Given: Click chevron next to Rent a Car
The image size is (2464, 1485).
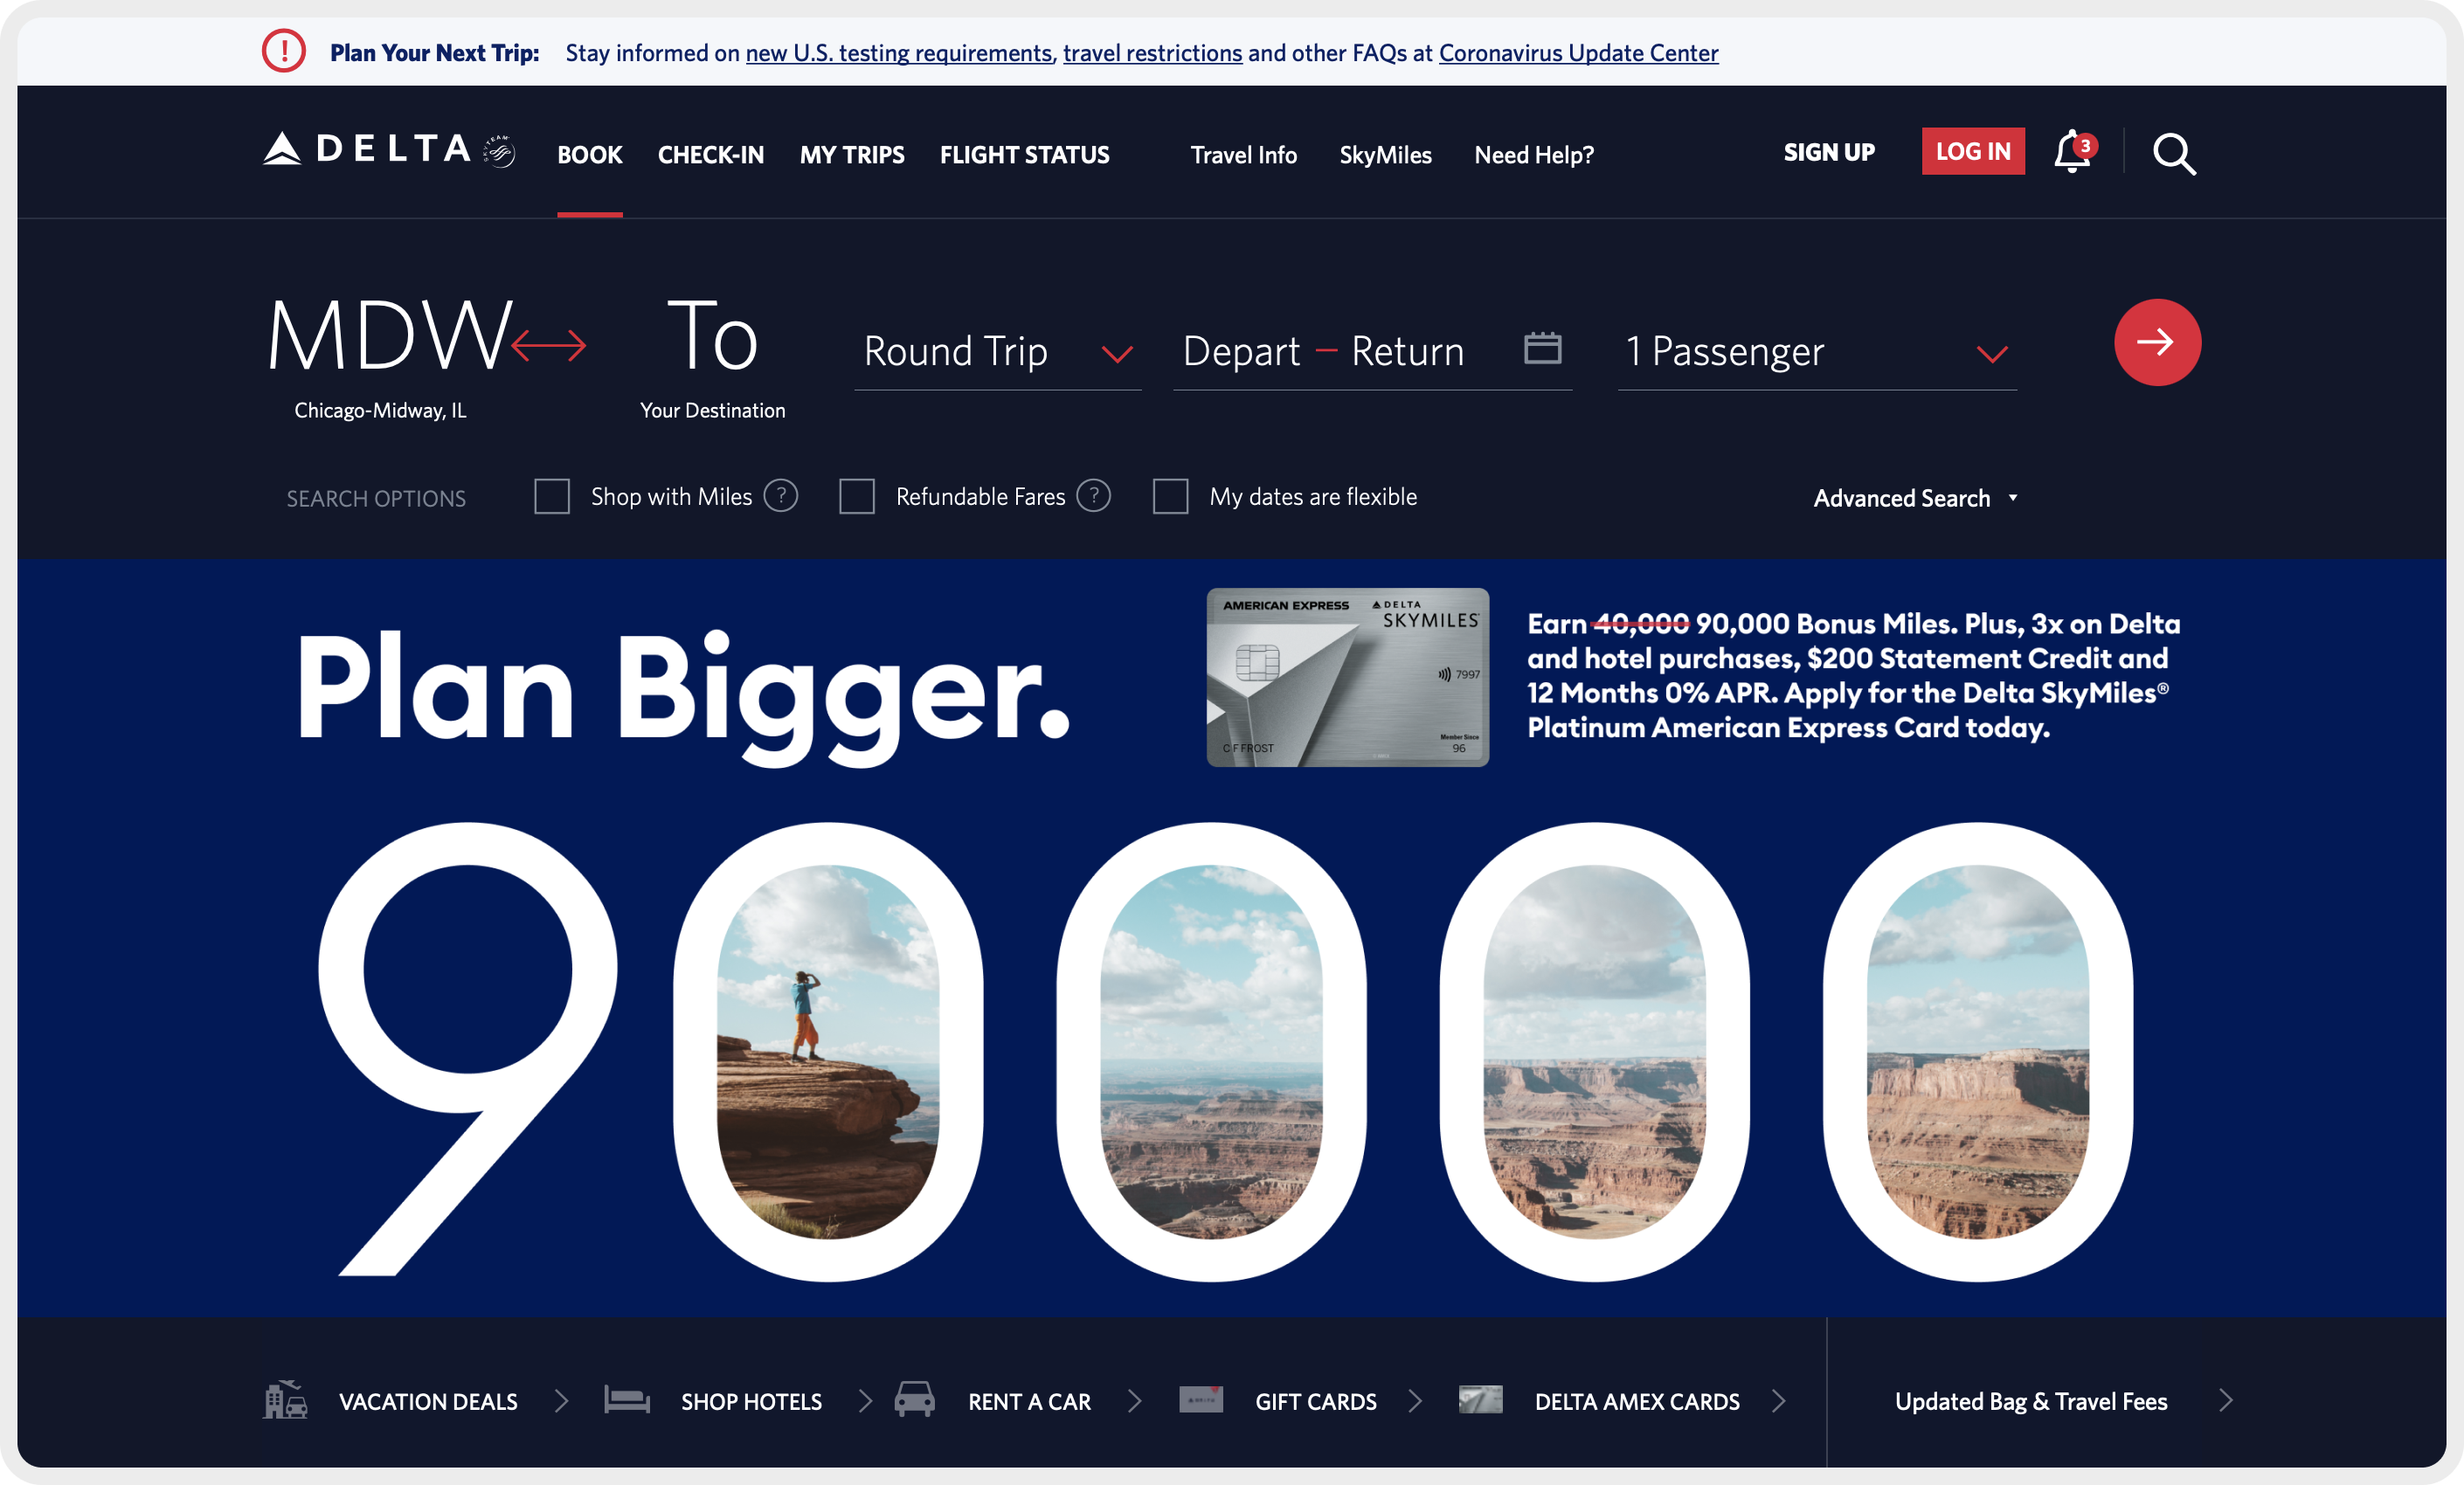Looking at the screenshot, I should pos(1134,1400).
